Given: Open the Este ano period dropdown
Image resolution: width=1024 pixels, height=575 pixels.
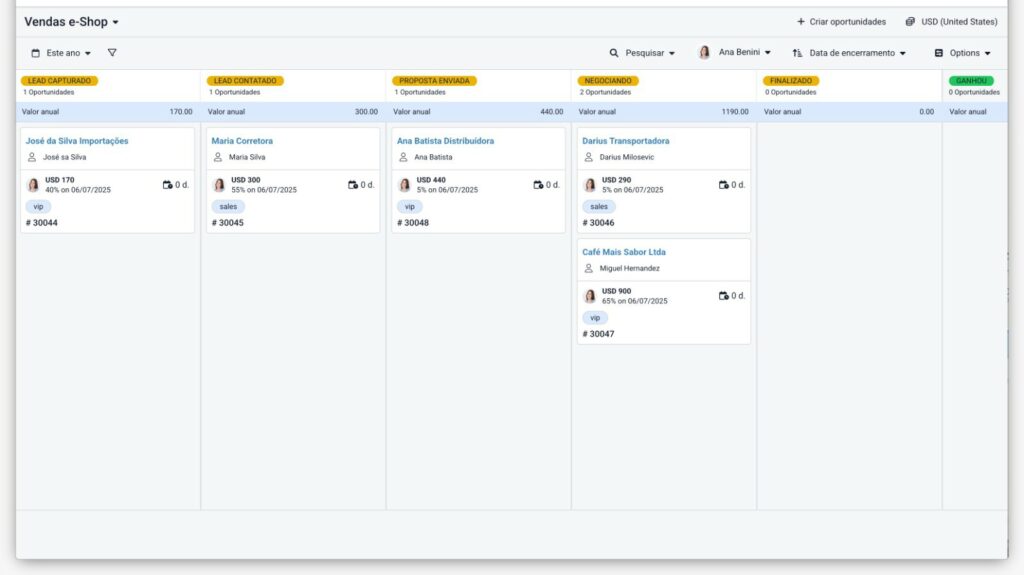Looking at the screenshot, I should coord(68,53).
